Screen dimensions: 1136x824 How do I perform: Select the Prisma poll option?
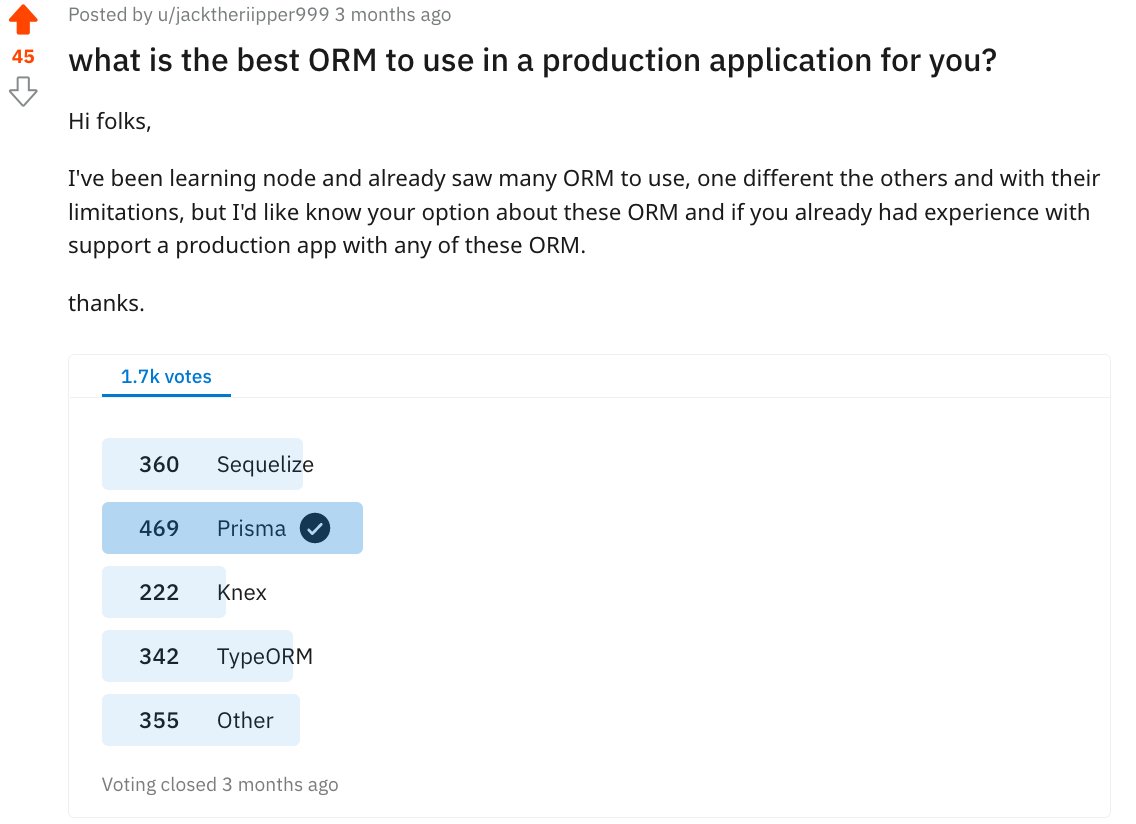(232, 528)
